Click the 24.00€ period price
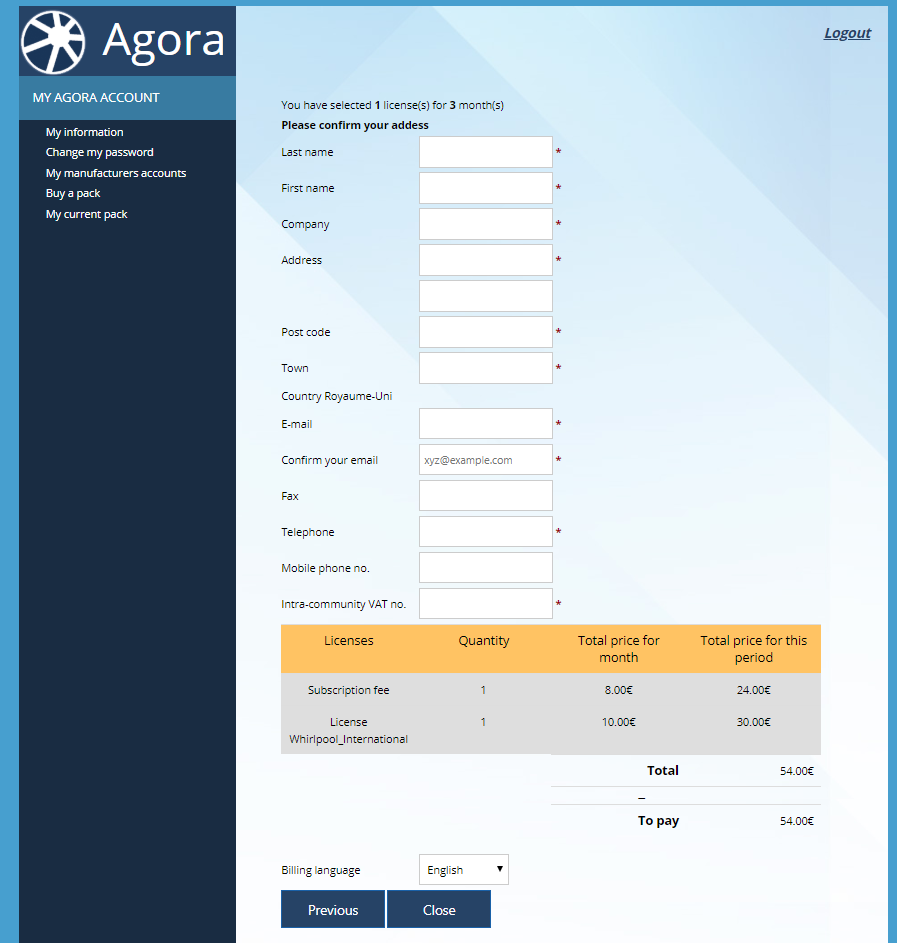 tap(754, 690)
